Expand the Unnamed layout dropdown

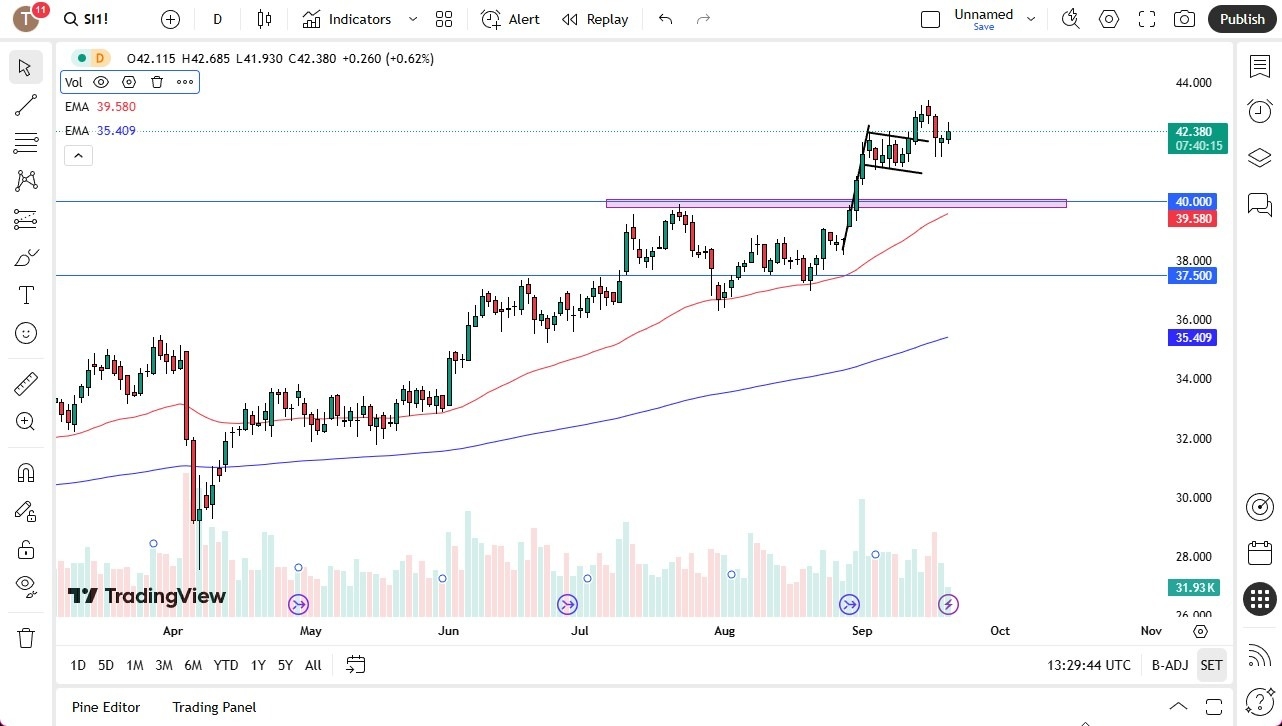coord(1030,17)
